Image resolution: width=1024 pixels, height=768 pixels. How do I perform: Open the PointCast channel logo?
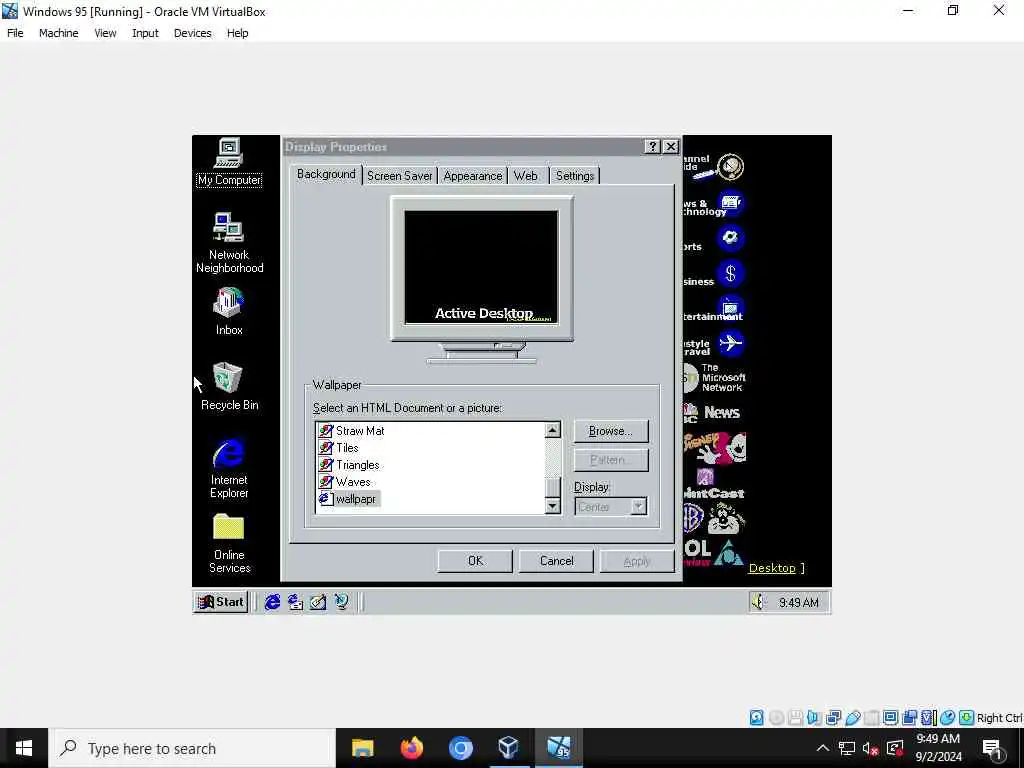pyautogui.click(x=714, y=486)
